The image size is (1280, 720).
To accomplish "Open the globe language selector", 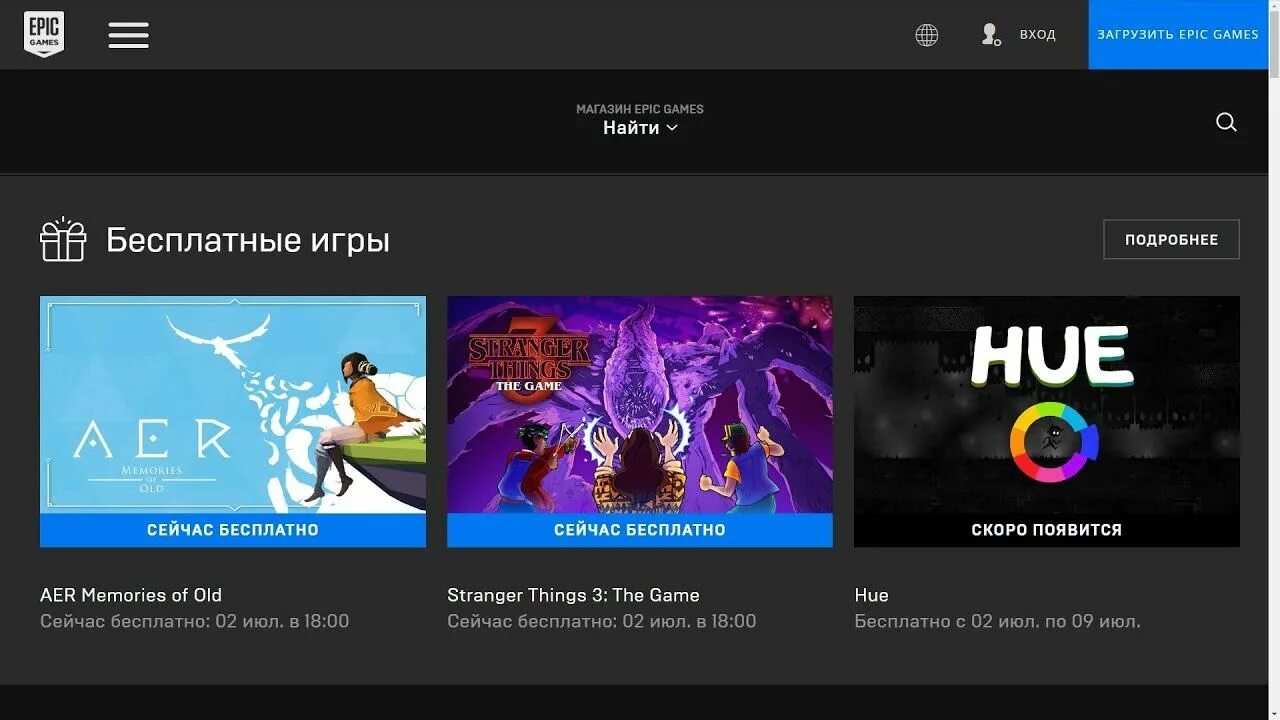I will (927, 35).
